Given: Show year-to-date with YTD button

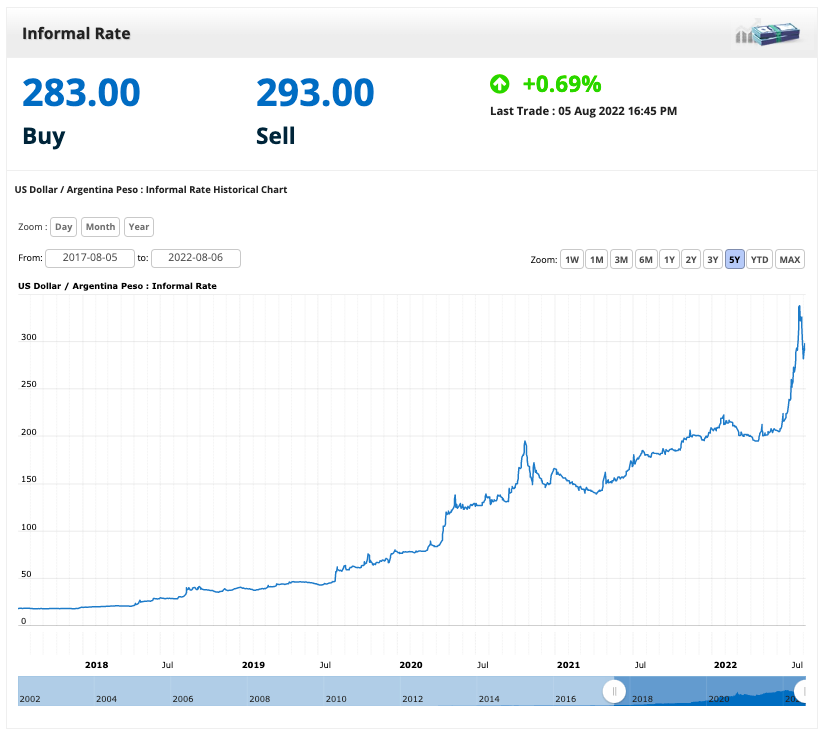Looking at the screenshot, I should pos(760,260).
